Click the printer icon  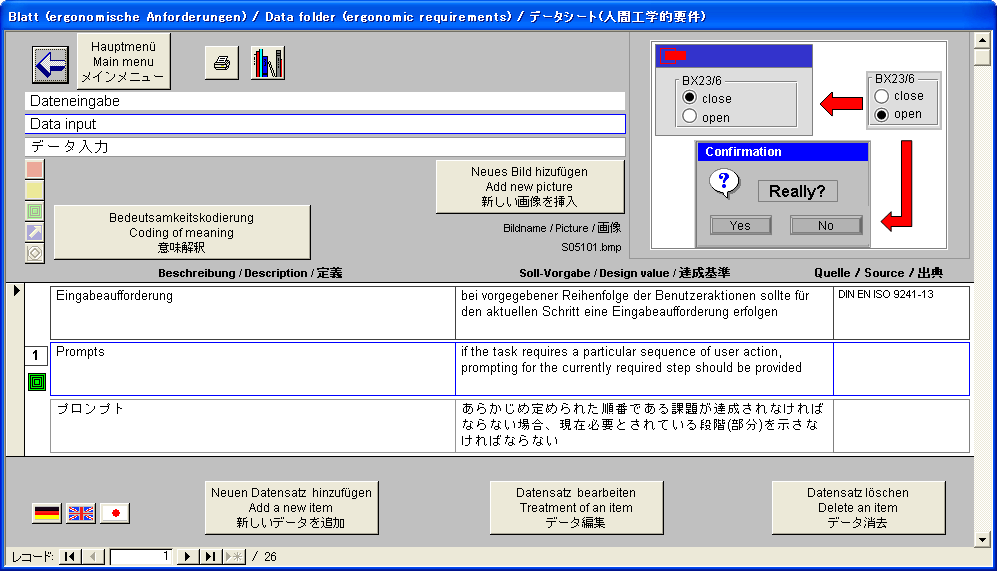222,63
